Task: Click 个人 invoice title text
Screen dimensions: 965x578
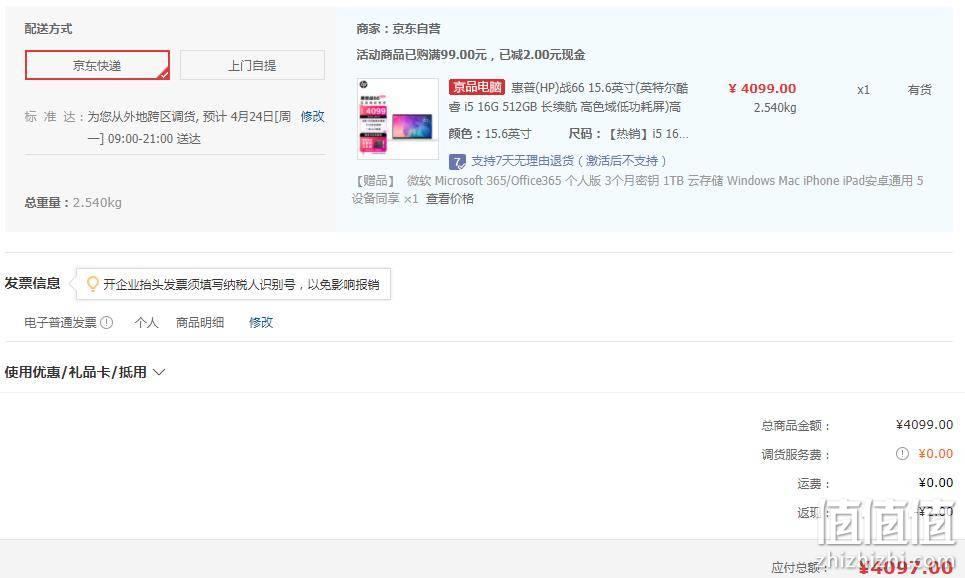Action: point(146,322)
